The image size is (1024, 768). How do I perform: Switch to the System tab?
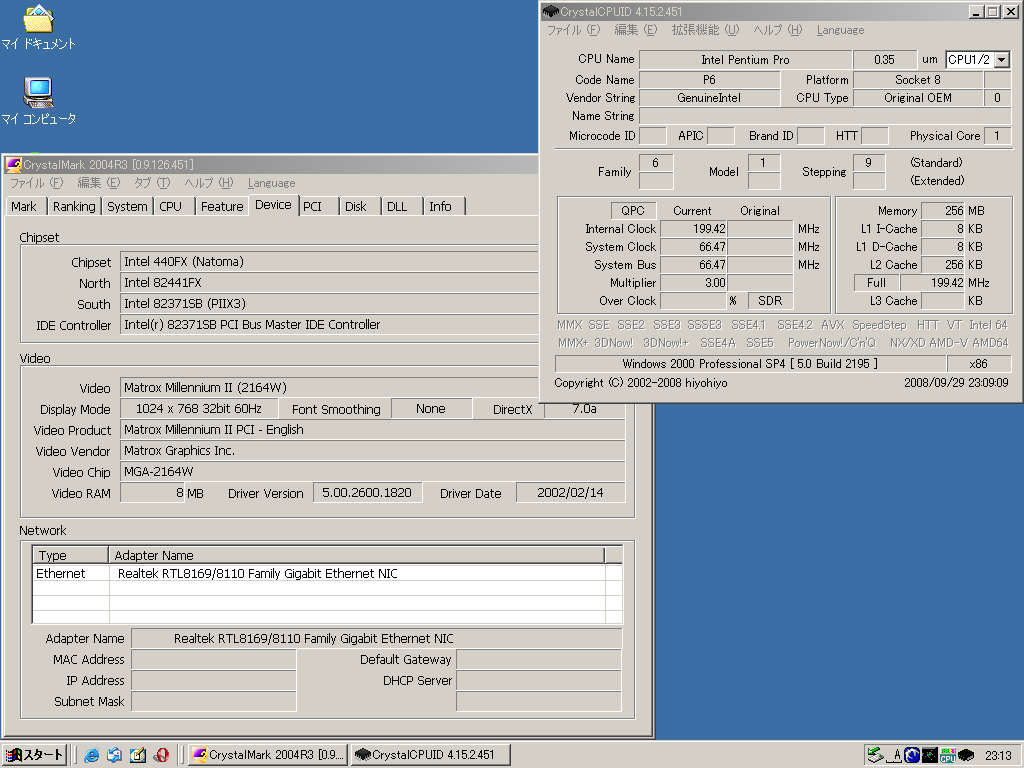point(127,206)
